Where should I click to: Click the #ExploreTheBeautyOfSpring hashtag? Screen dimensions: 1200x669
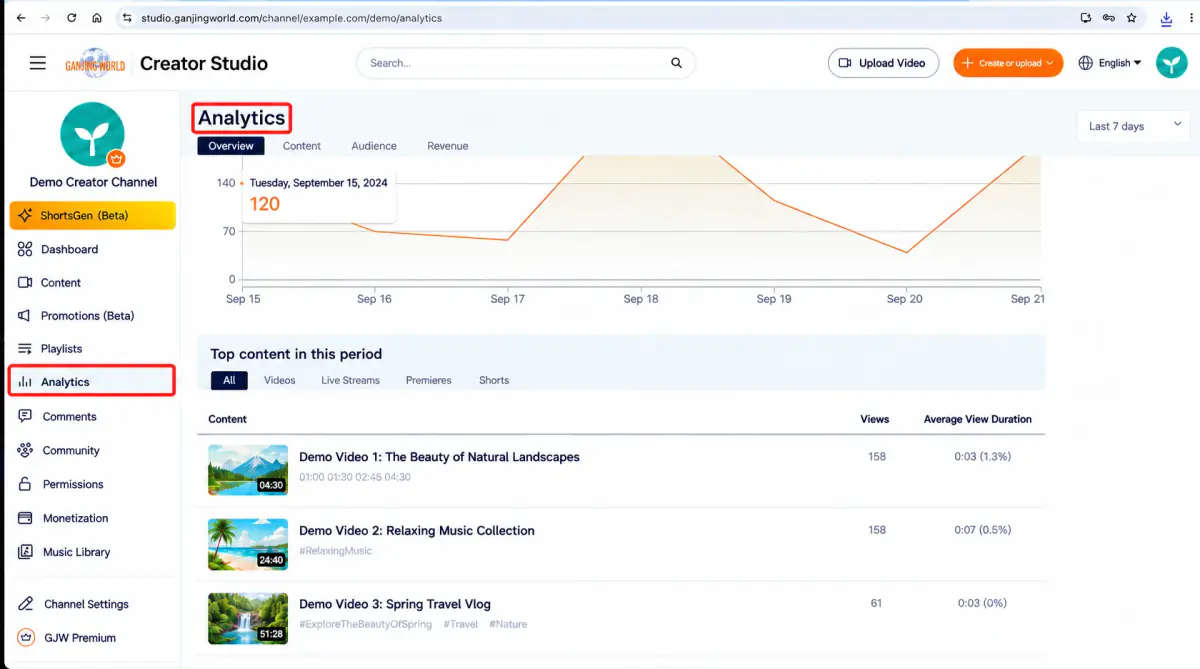(x=366, y=624)
